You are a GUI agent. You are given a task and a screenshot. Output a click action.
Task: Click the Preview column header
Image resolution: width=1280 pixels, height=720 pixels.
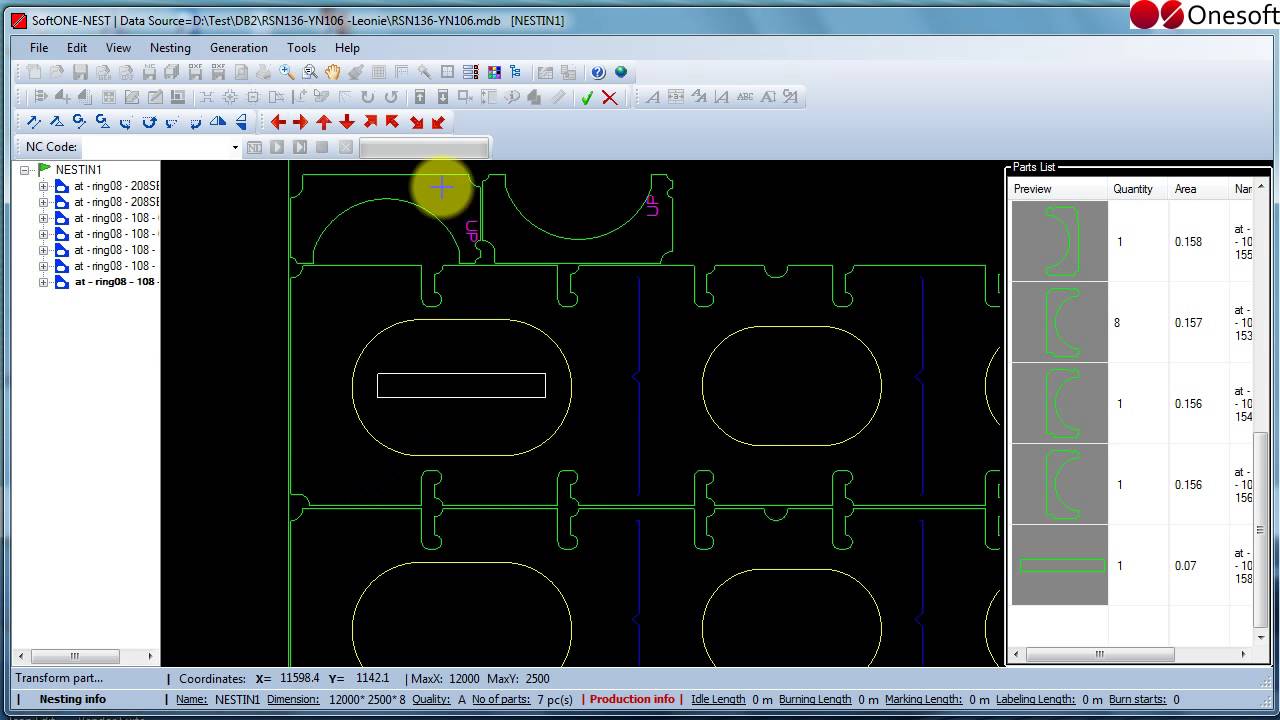[x=1058, y=189]
